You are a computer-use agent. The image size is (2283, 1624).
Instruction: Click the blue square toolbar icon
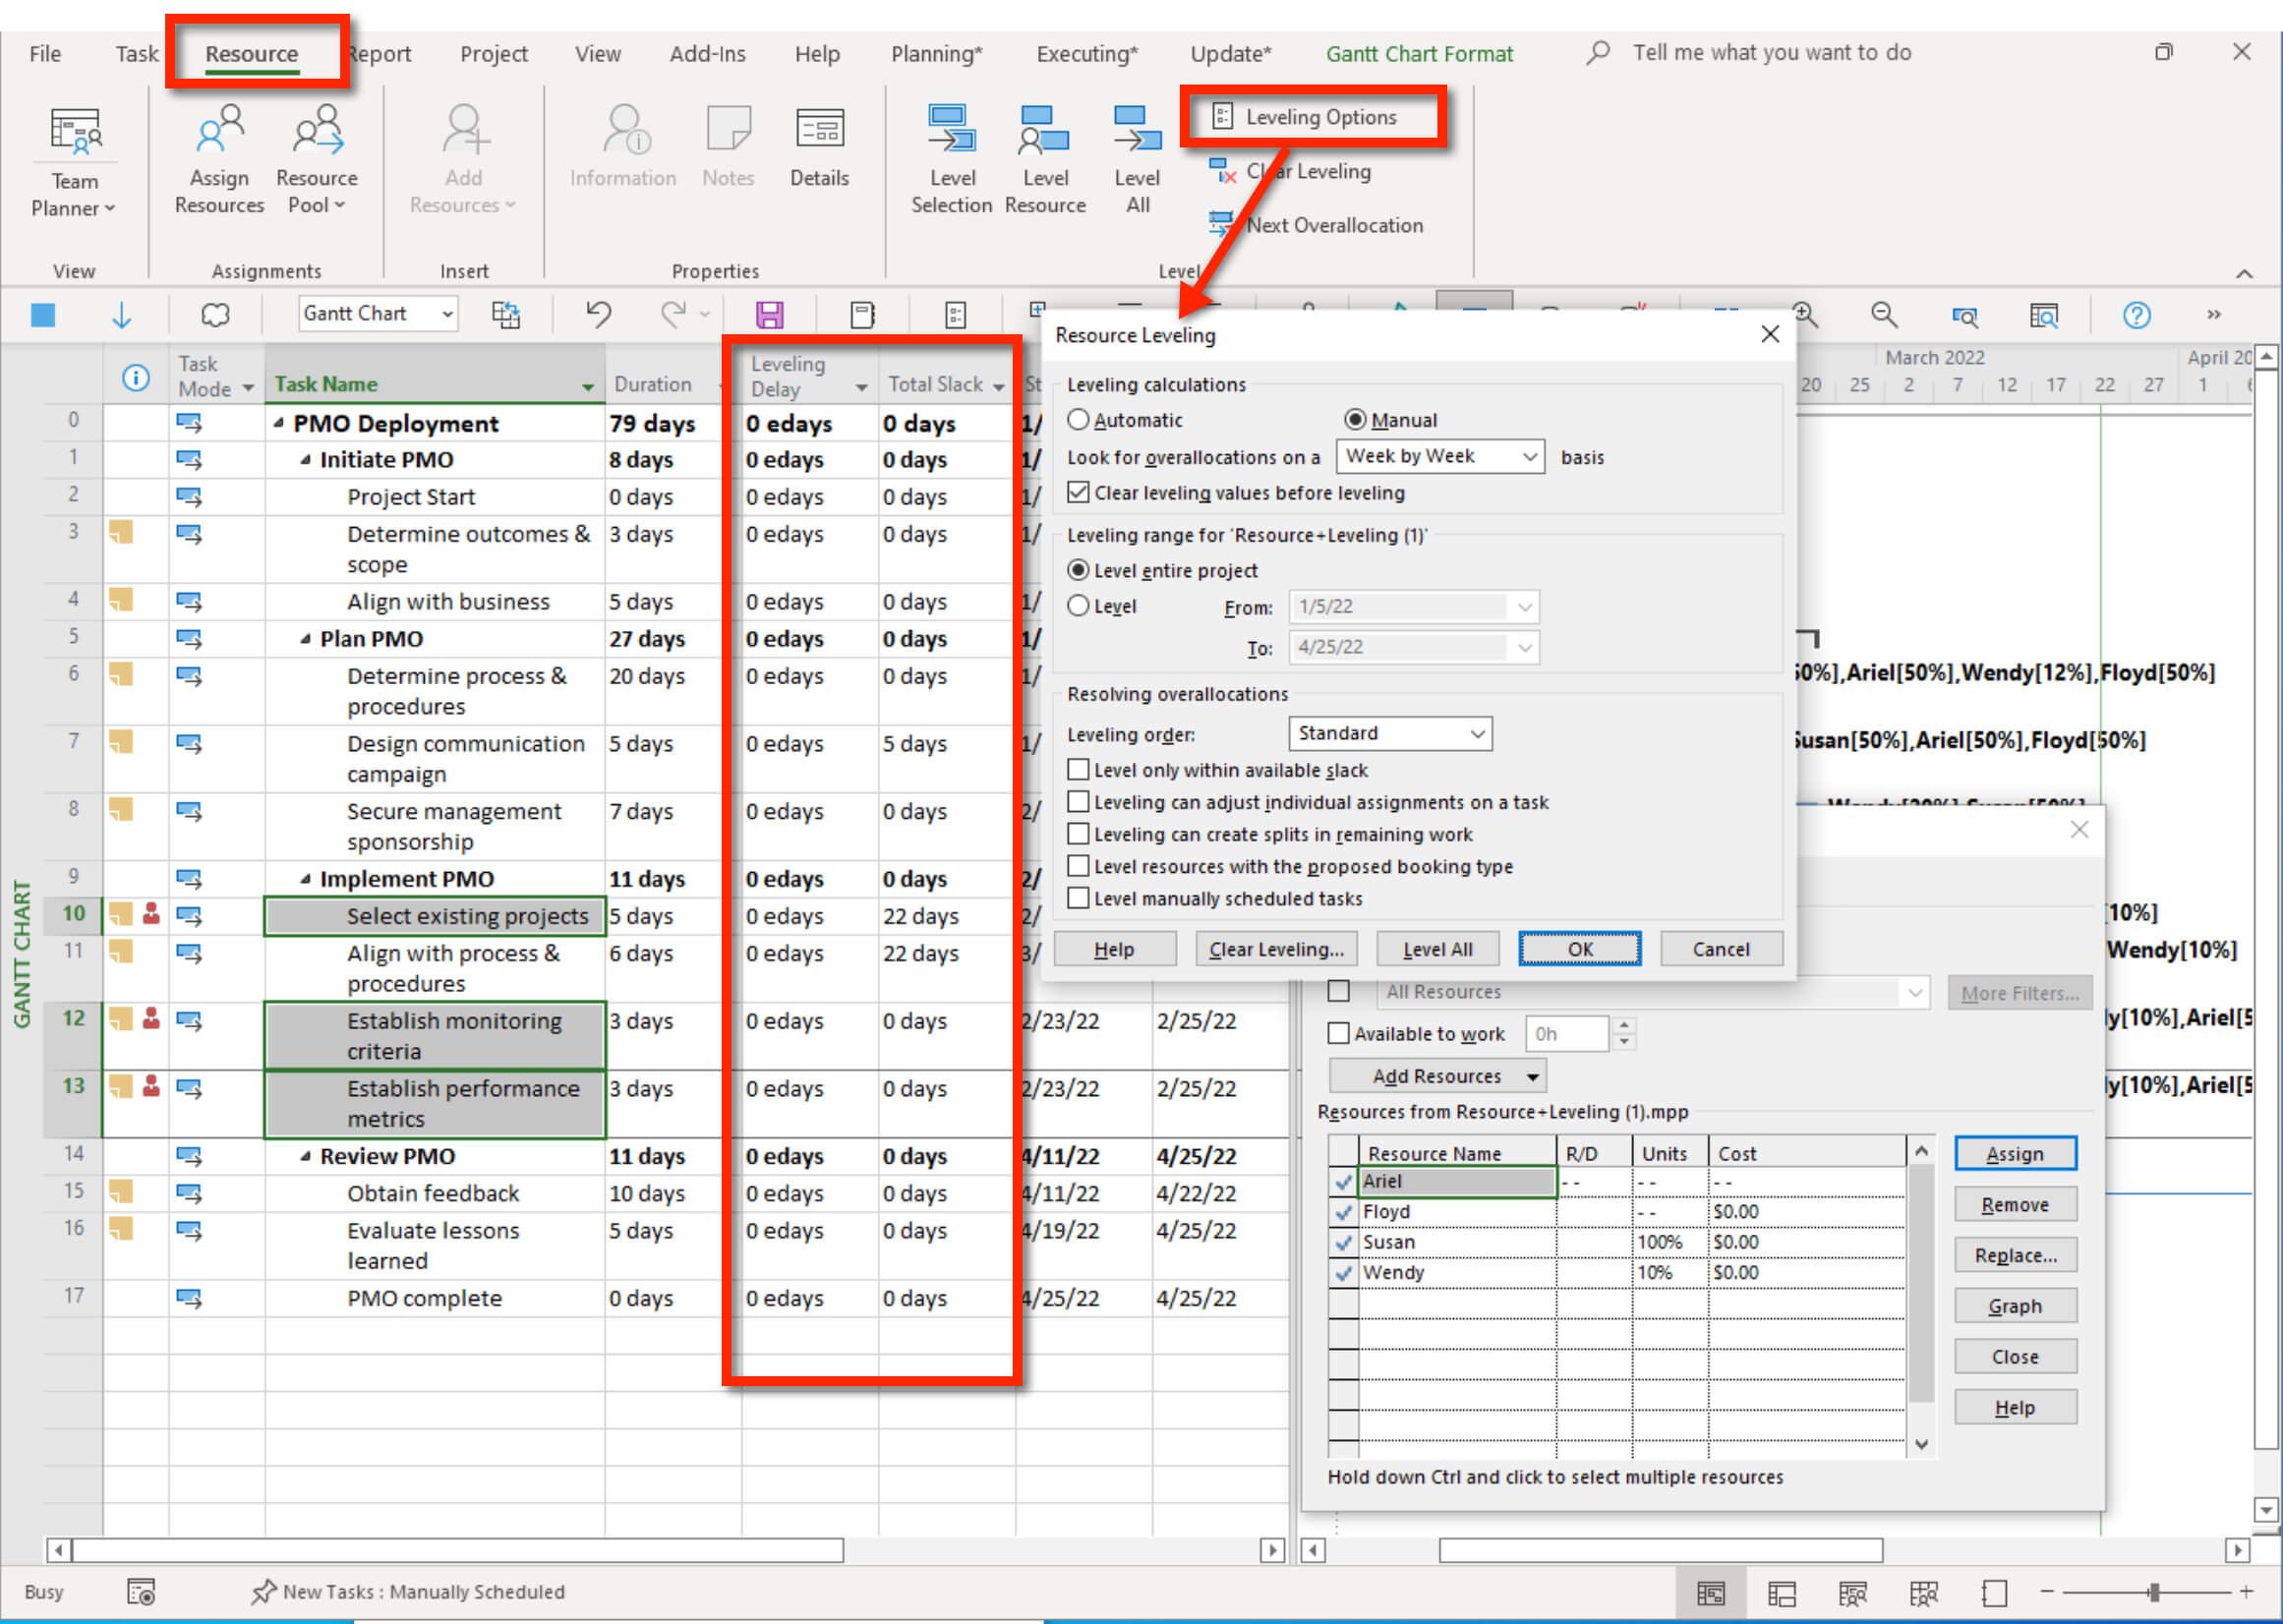(43, 315)
